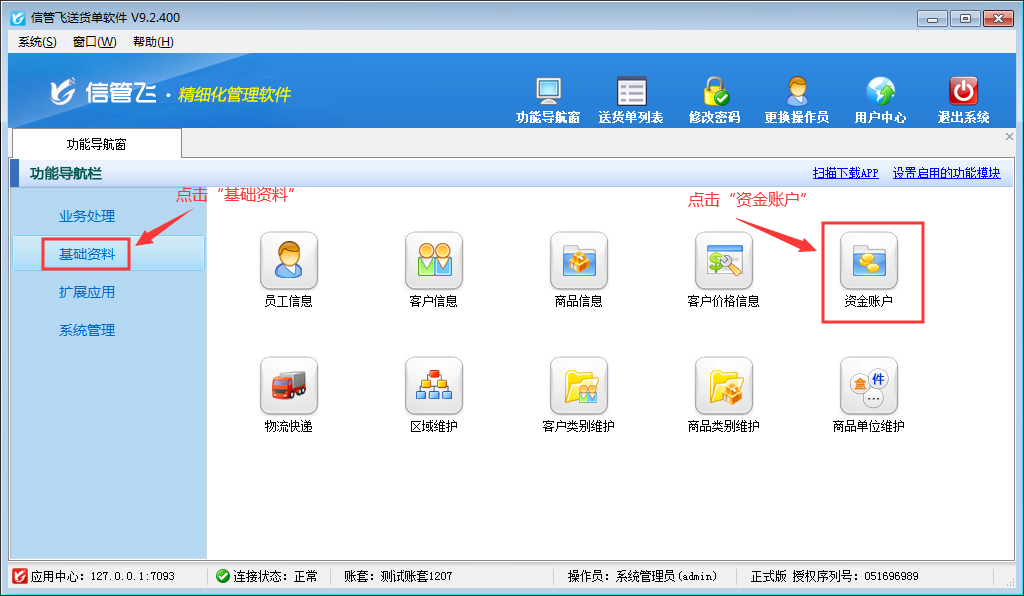Image resolution: width=1024 pixels, height=596 pixels.
Task: Open the 商品单位维护 icon
Action: coord(868,386)
